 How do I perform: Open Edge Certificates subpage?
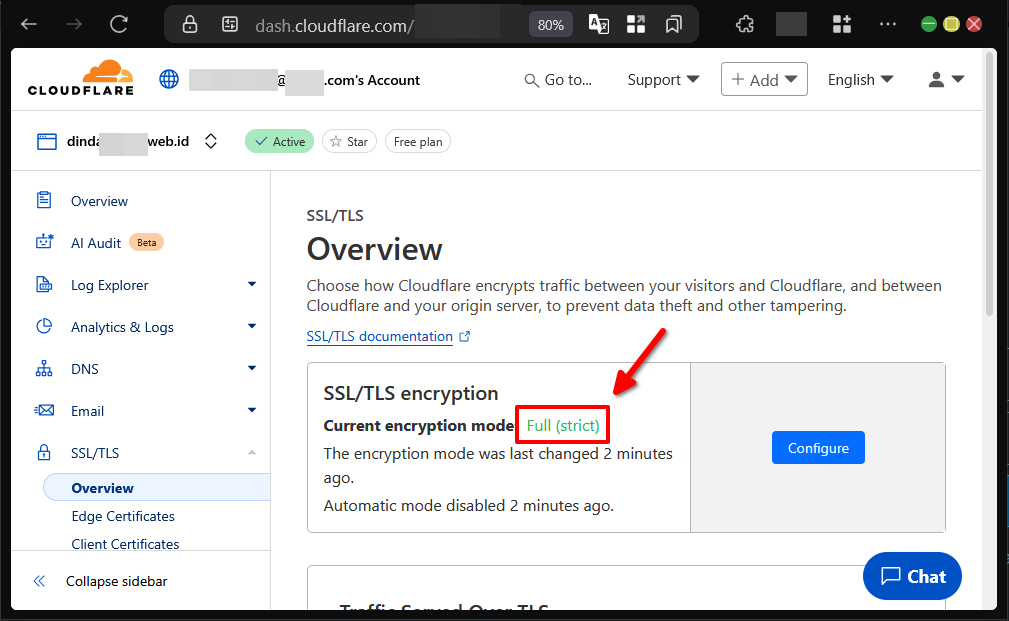123,516
